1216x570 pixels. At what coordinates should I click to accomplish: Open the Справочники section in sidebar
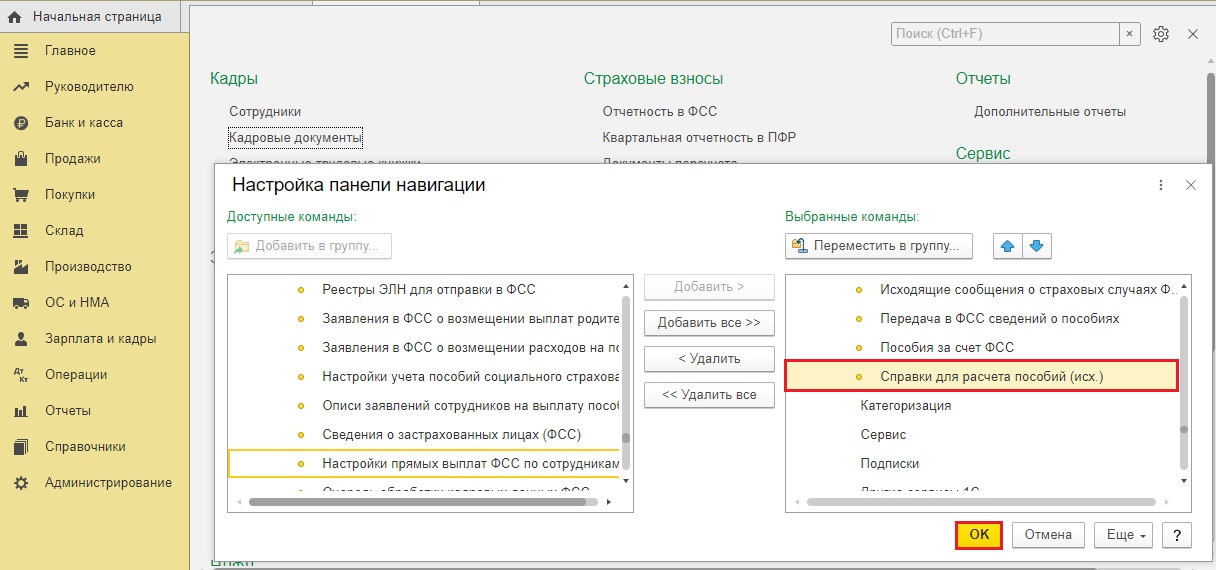(x=85, y=447)
